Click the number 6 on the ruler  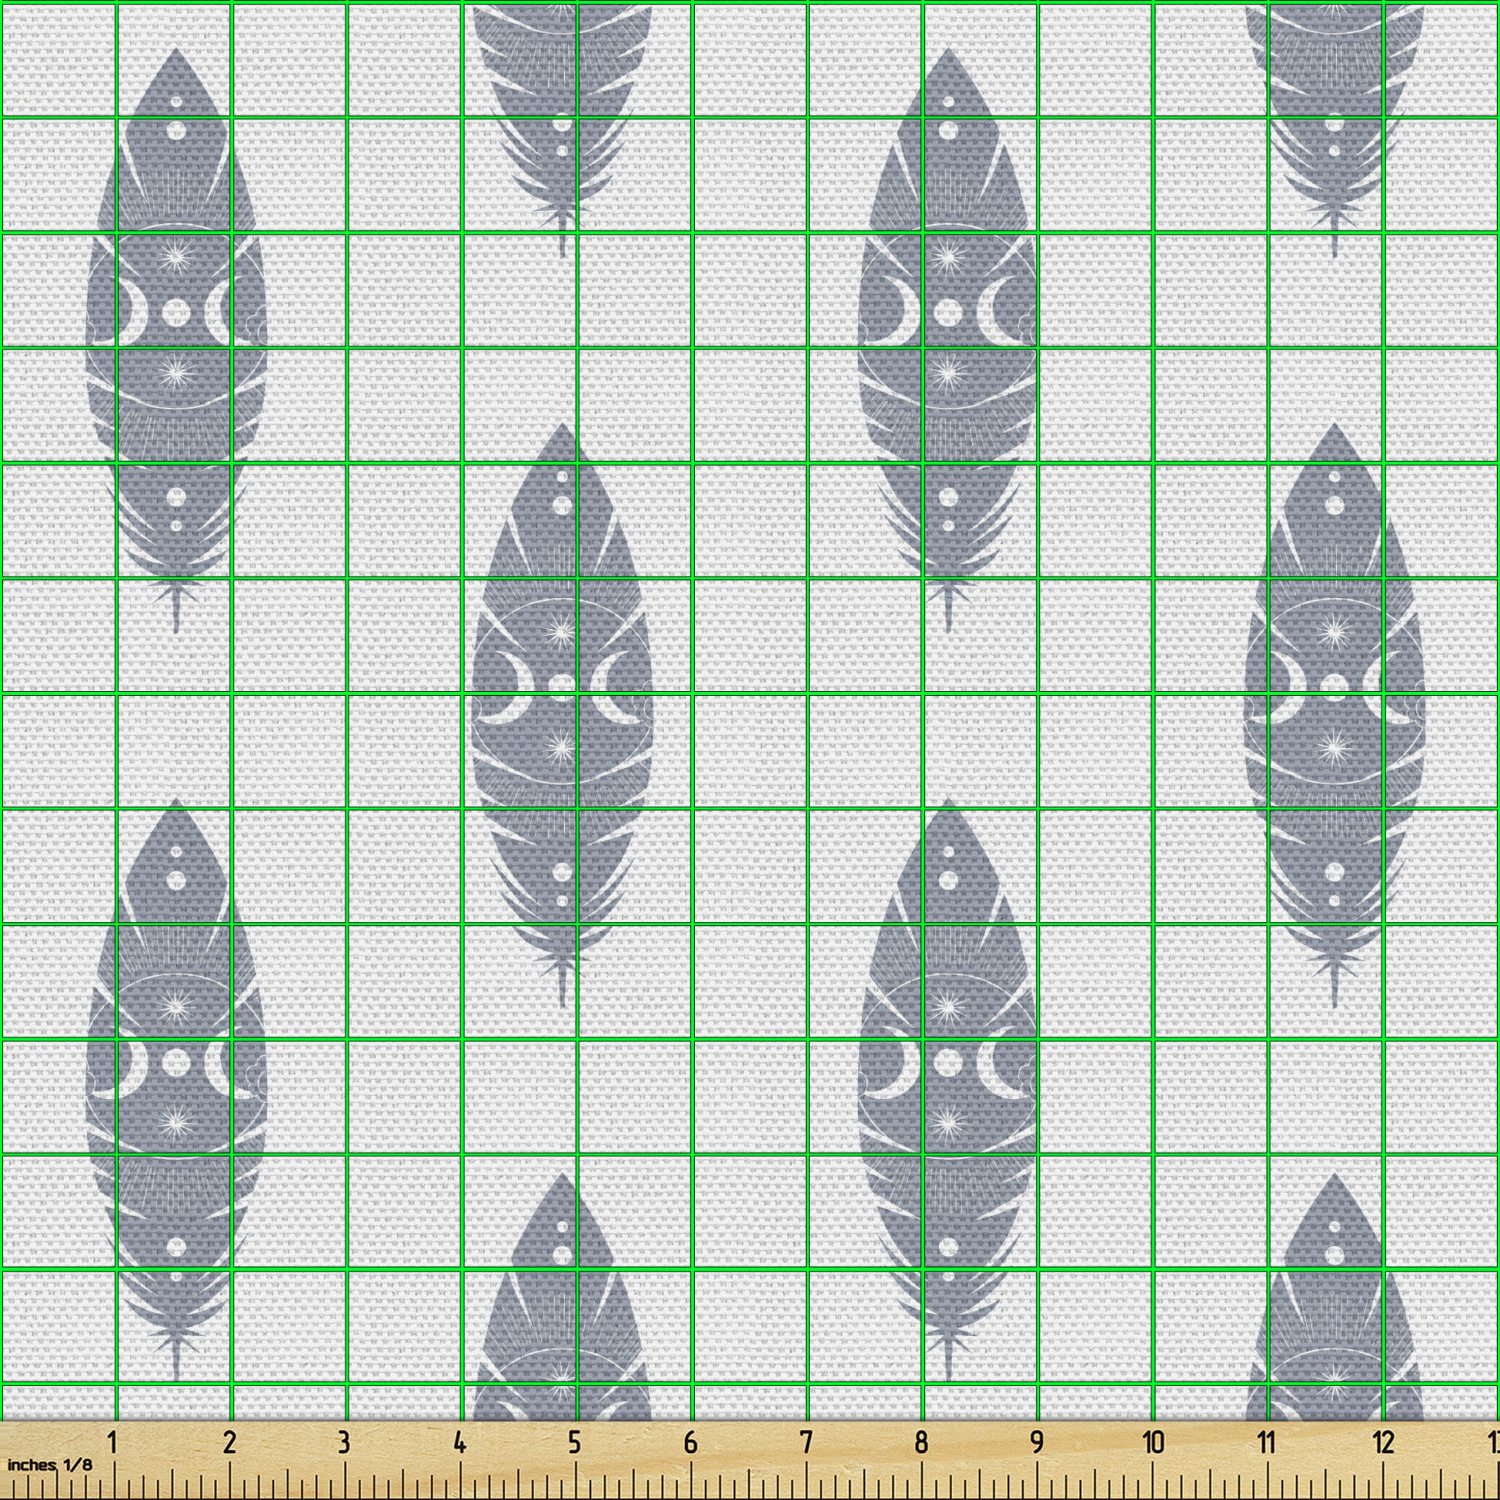click(x=690, y=1443)
